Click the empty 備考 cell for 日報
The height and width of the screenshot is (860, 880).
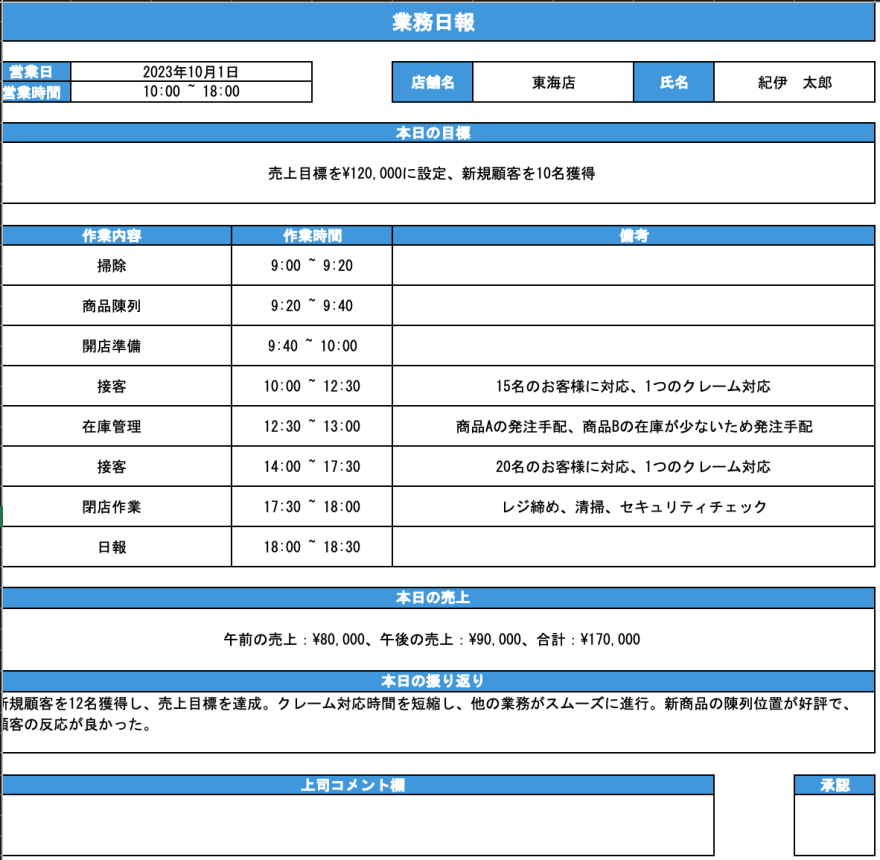tap(634, 547)
